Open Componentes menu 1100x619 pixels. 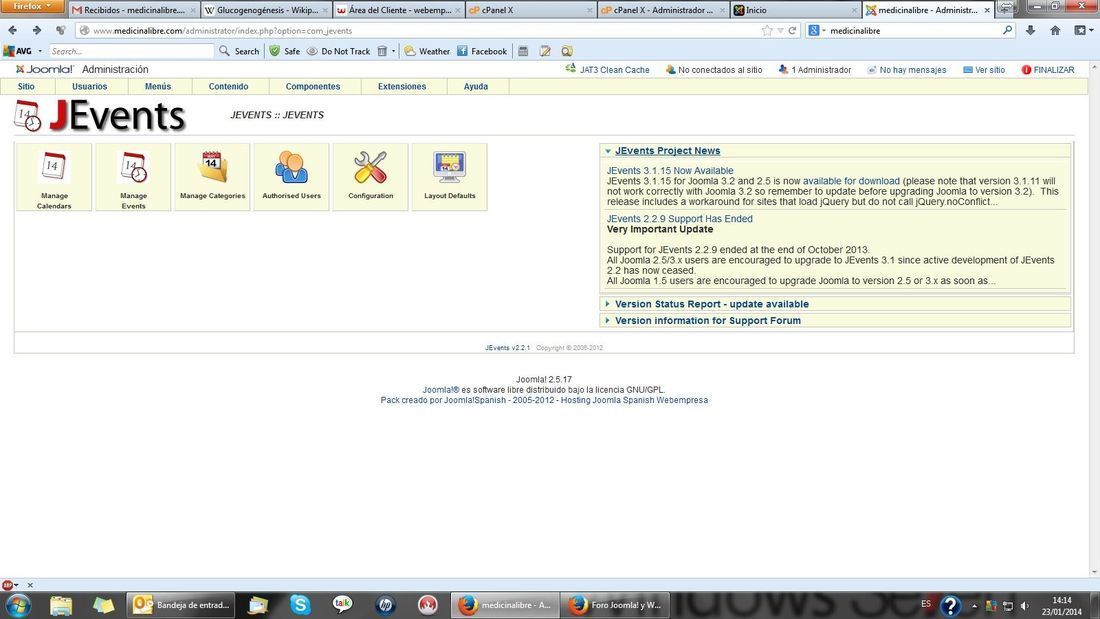[x=313, y=86]
